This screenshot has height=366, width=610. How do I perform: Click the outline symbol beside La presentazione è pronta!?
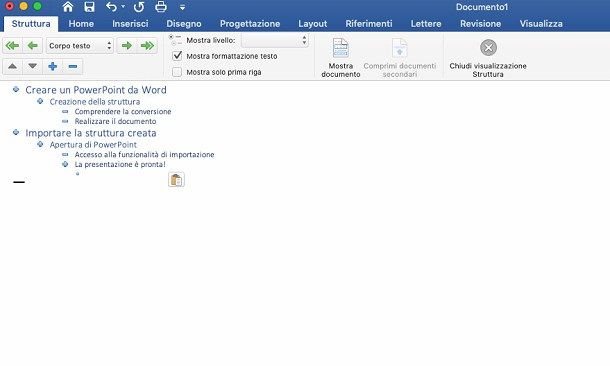65,164
